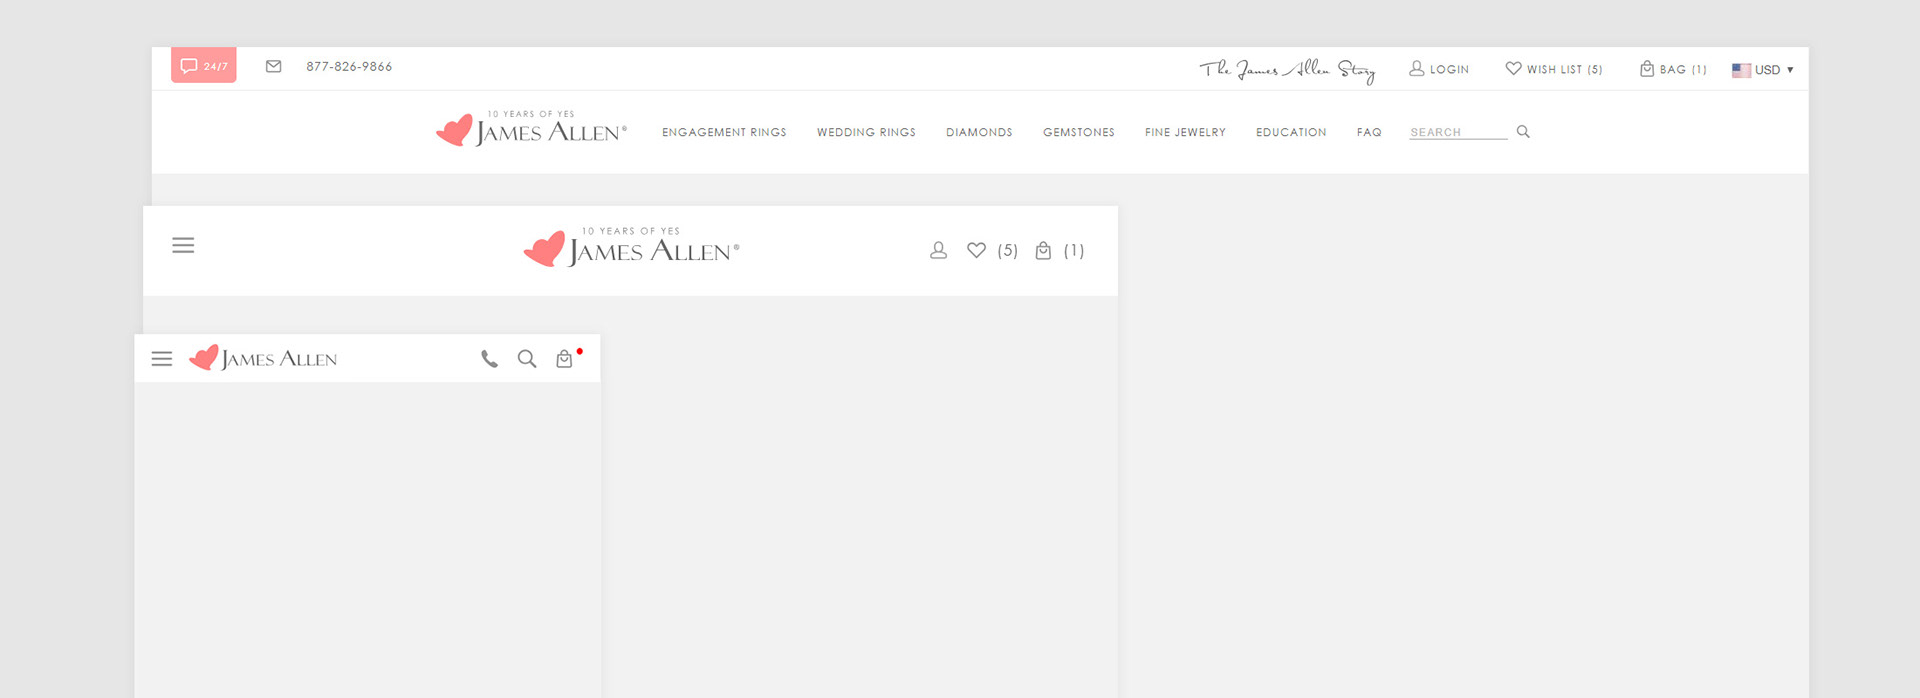Image resolution: width=1920 pixels, height=698 pixels.
Task: Open the hamburger menu in the tablet header
Action: click(x=183, y=245)
